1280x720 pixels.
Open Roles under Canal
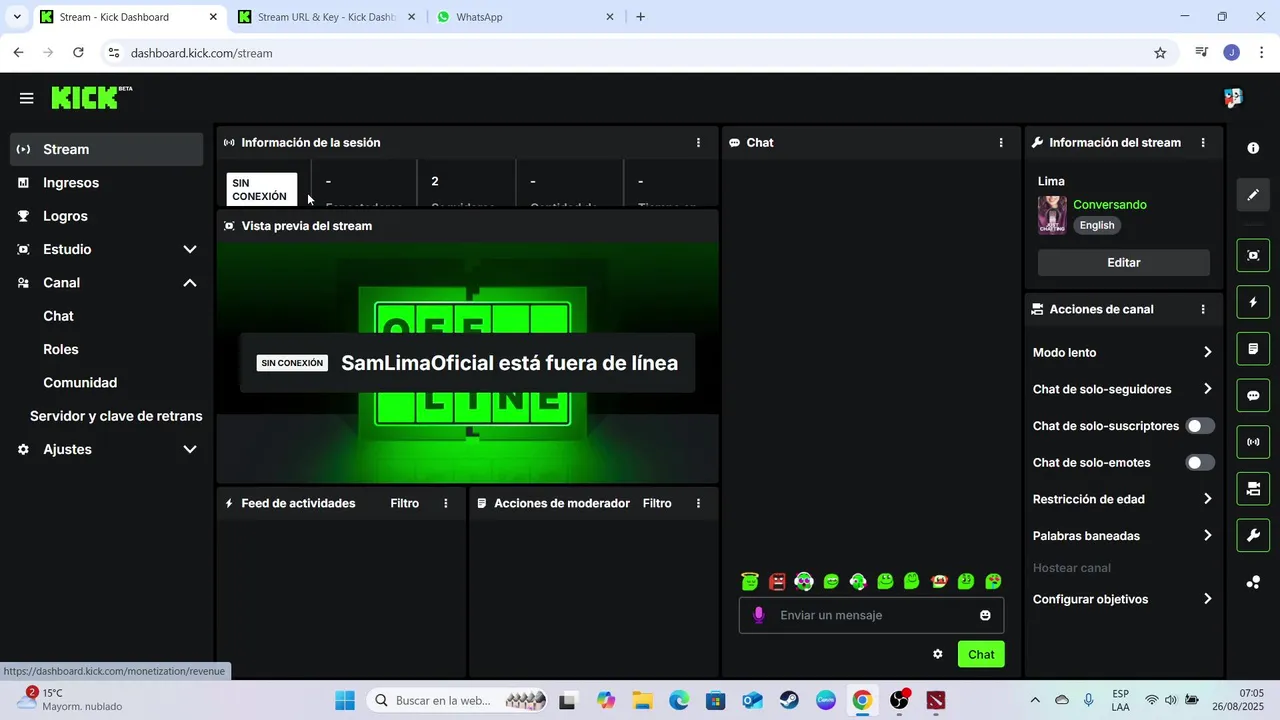[x=61, y=349]
